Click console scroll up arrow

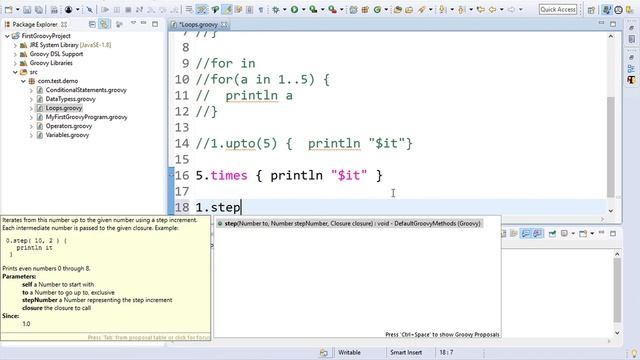click(617, 254)
